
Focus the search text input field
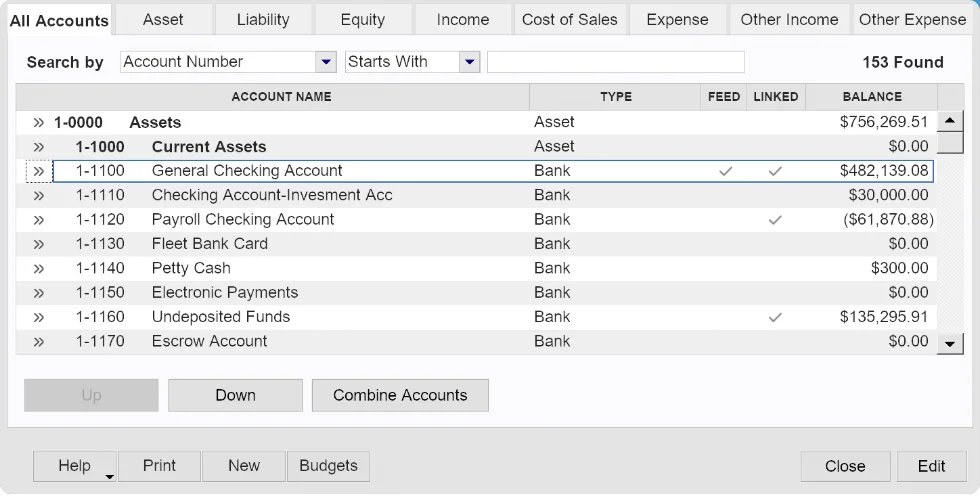pyautogui.click(x=616, y=62)
